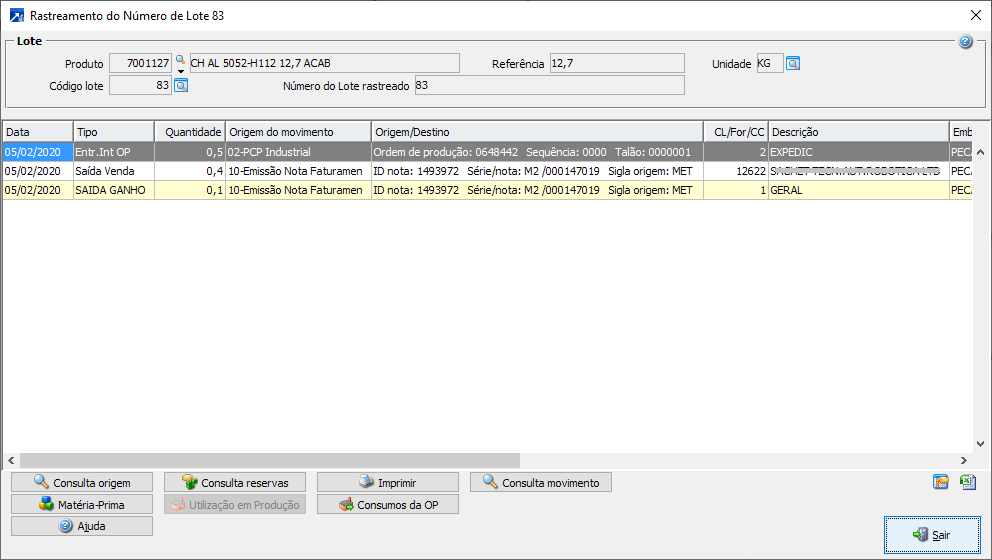This screenshot has width=992, height=560.
Task: Click the horizontal scrollbar thumb
Action: (270, 460)
